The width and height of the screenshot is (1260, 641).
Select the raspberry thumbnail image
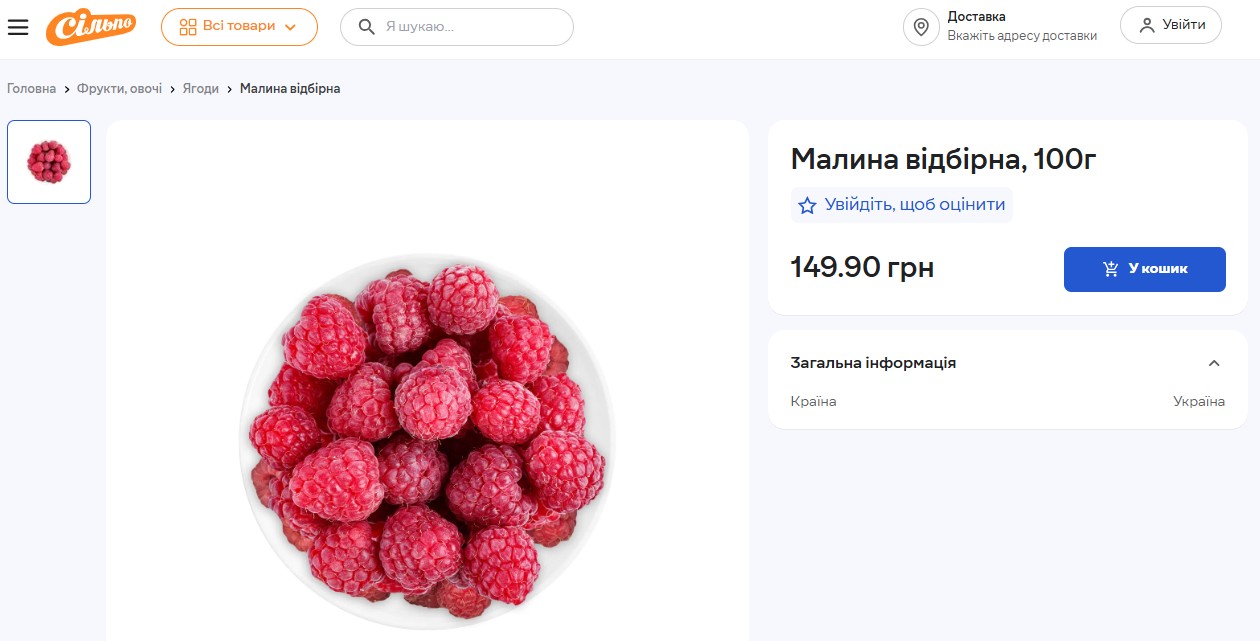tap(49, 162)
